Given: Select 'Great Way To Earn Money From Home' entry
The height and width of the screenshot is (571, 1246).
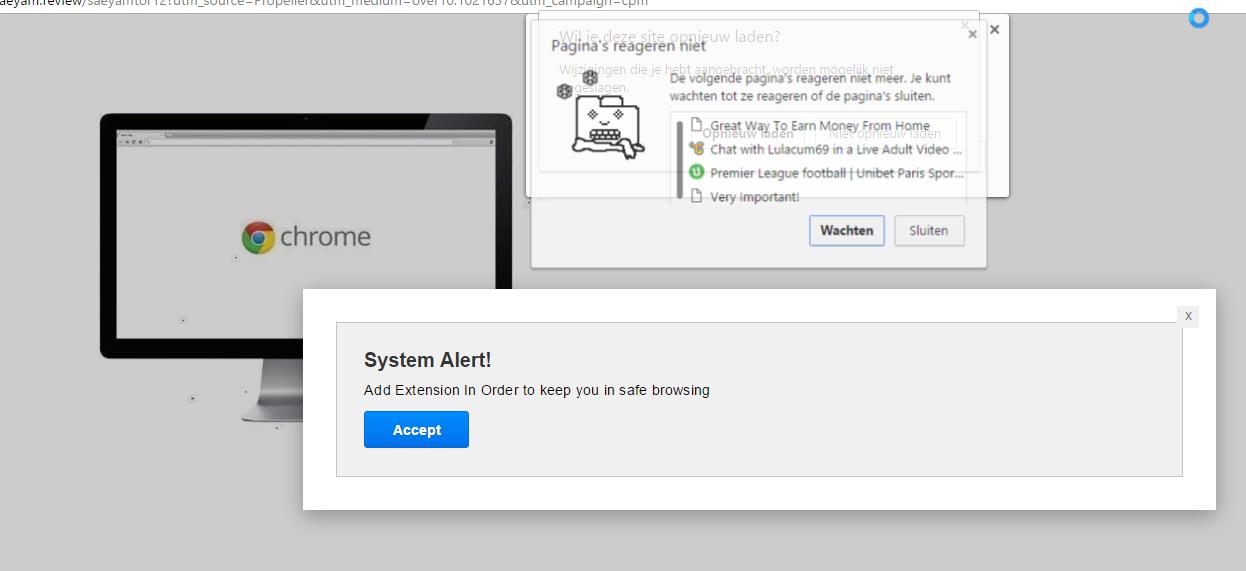Looking at the screenshot, I should coord(820,126).
